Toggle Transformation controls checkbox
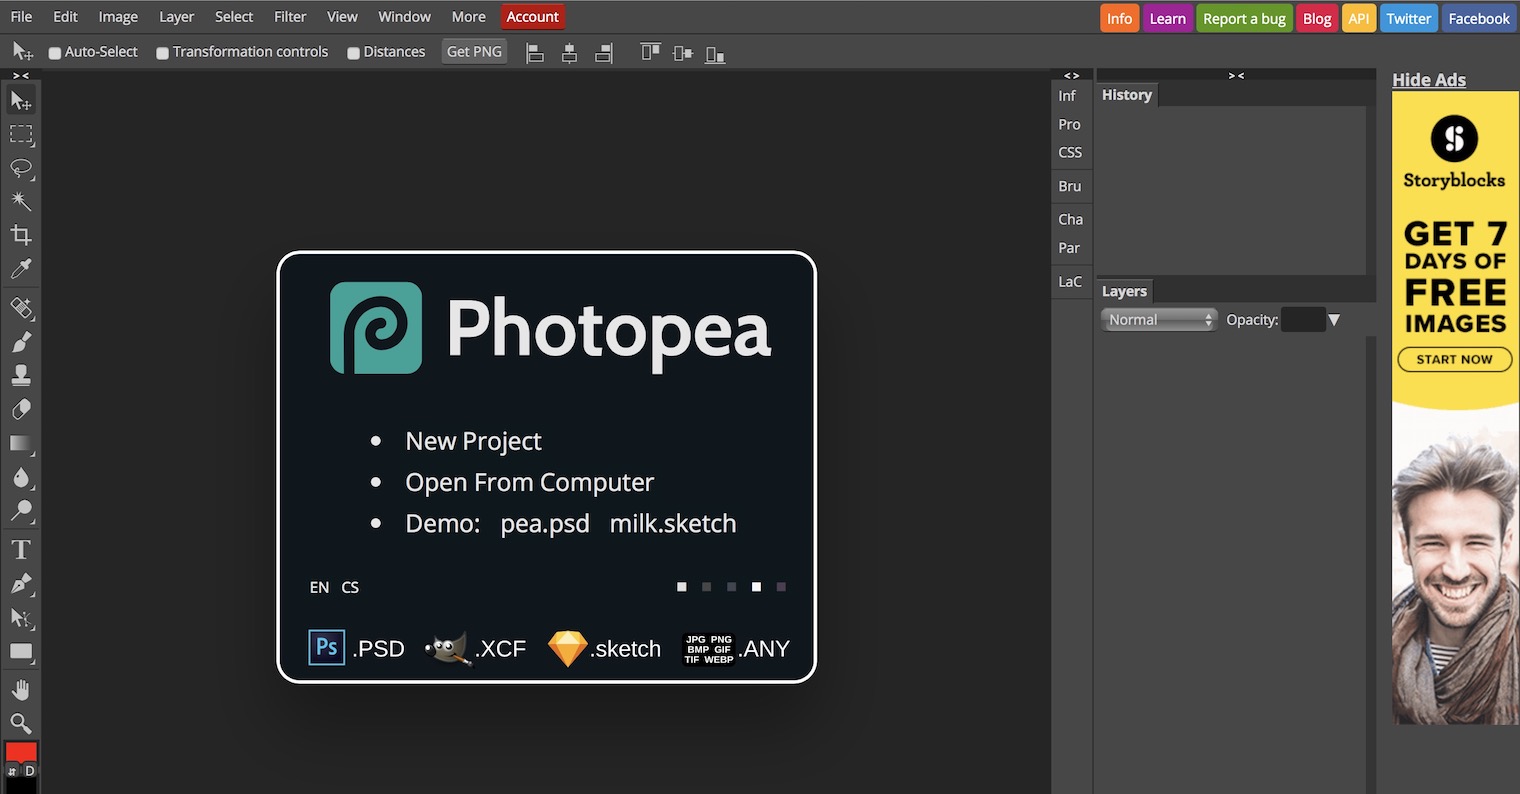This screenshot has height=794, width=1520. (x=162, y=53)
